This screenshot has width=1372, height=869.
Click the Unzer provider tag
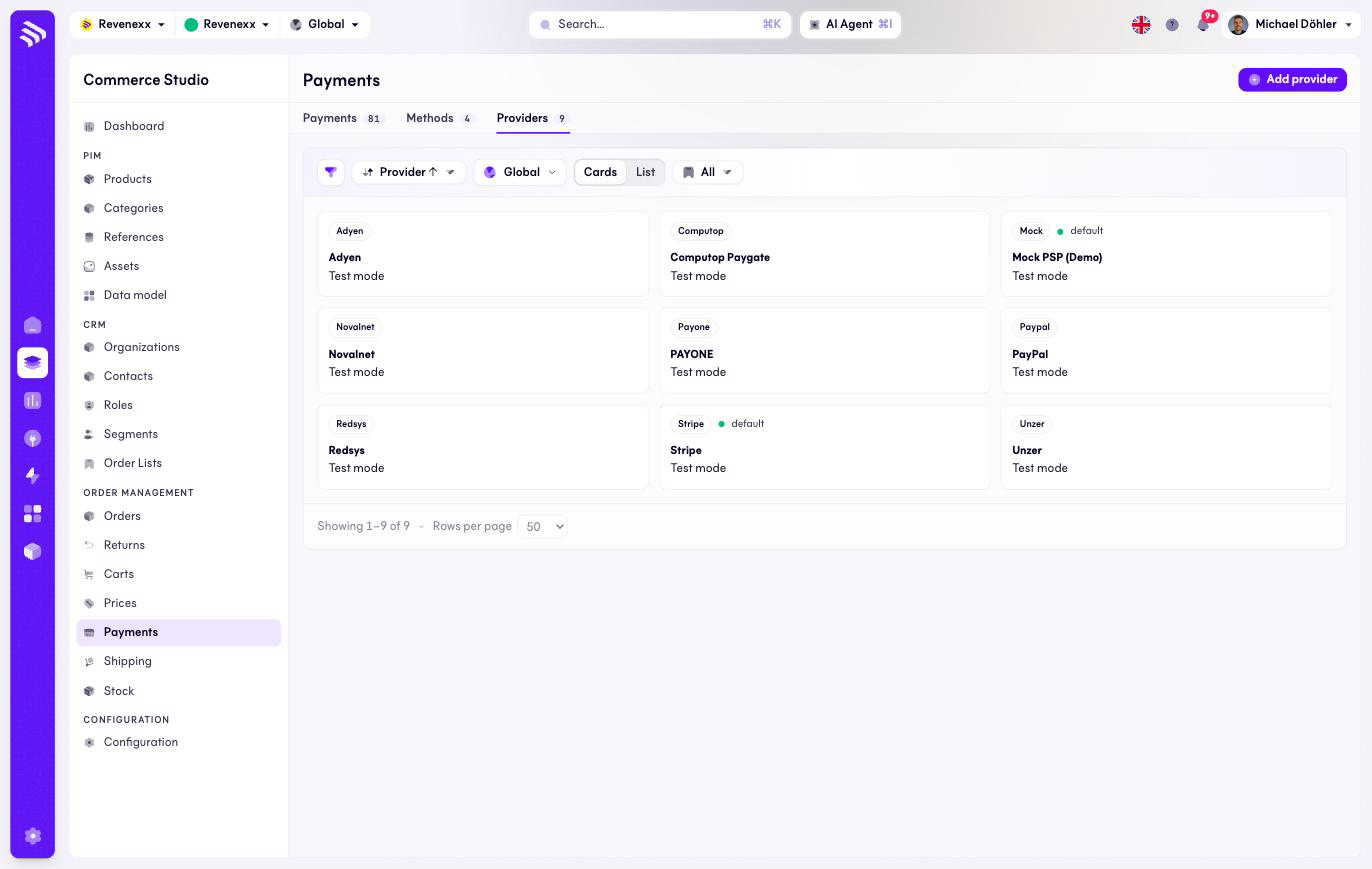1032,424
